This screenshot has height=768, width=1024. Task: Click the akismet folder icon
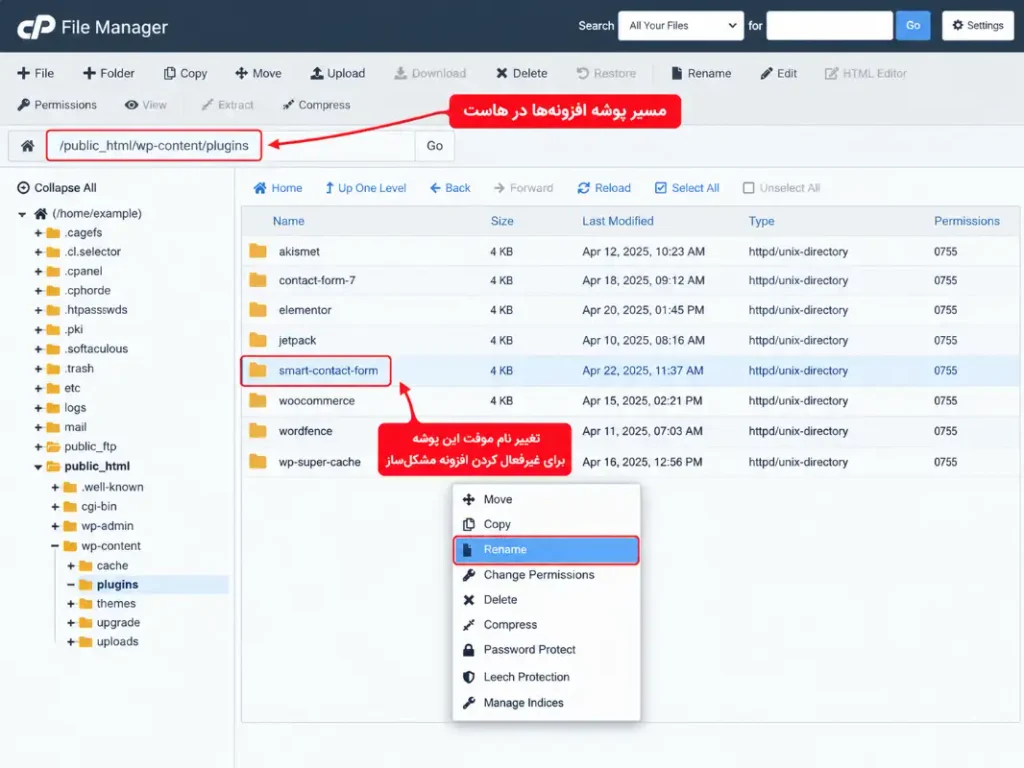tap(258, 251)
